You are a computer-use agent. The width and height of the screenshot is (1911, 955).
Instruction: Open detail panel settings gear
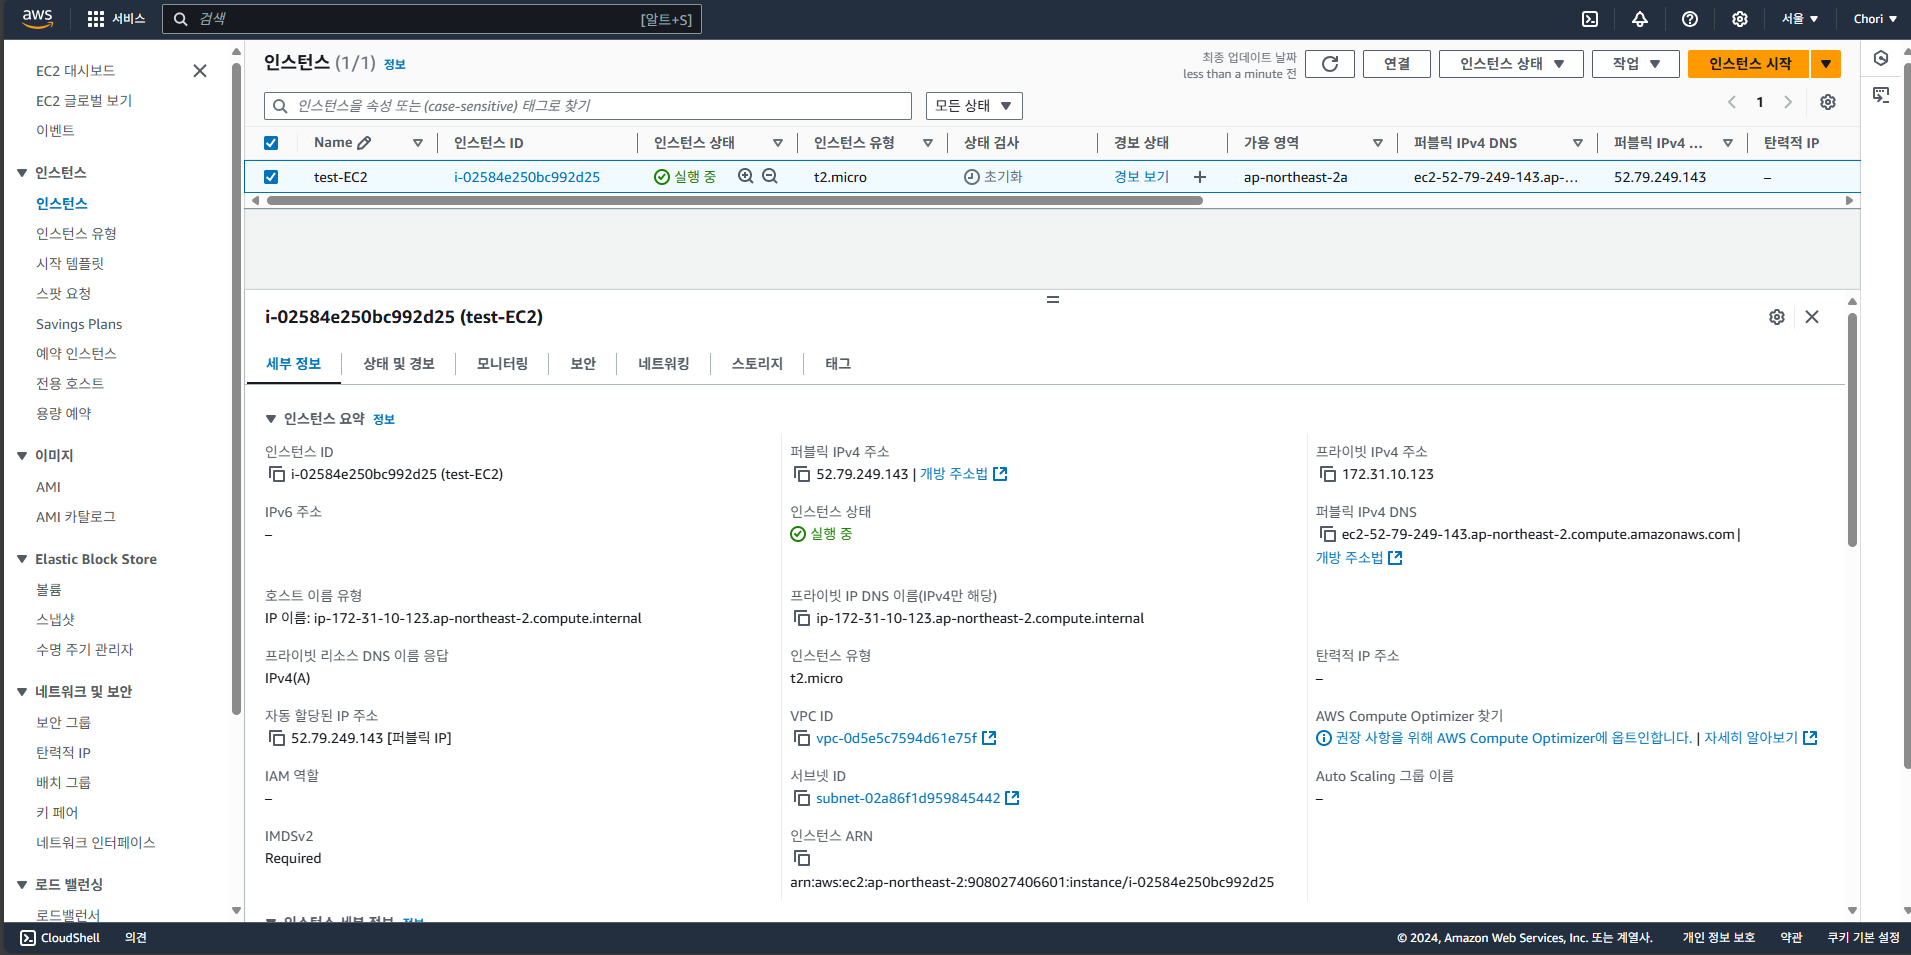pos(1777,317)
